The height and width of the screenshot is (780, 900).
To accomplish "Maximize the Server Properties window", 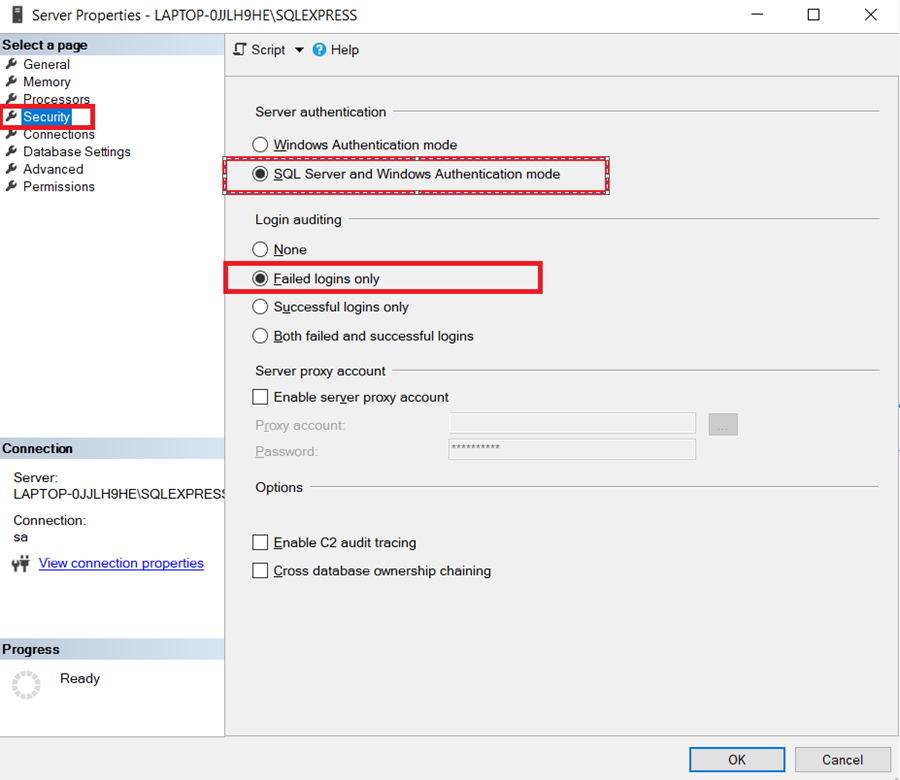I will [x=813, y=15].
